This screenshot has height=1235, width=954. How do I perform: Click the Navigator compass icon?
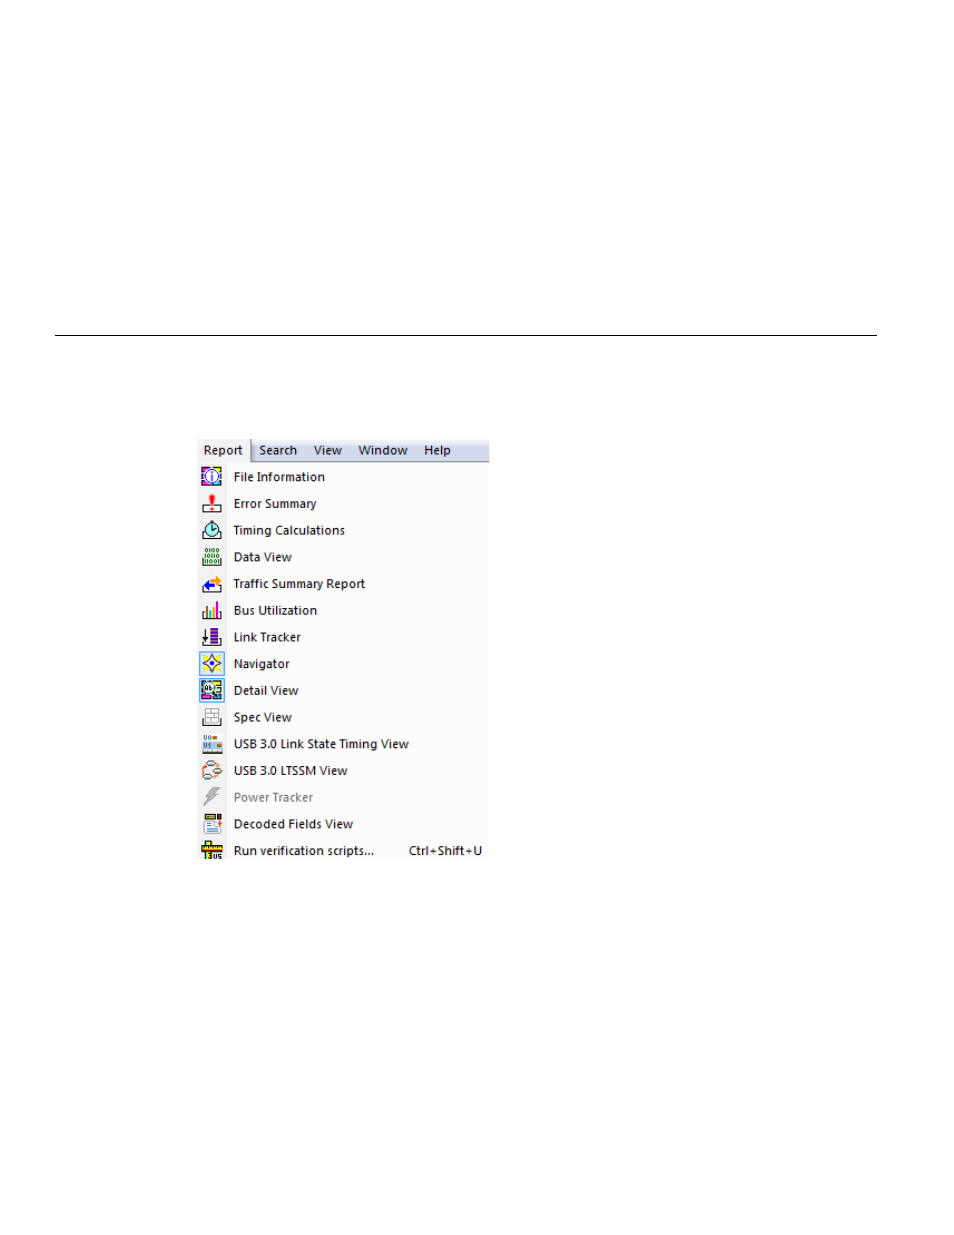pos(212,664)
